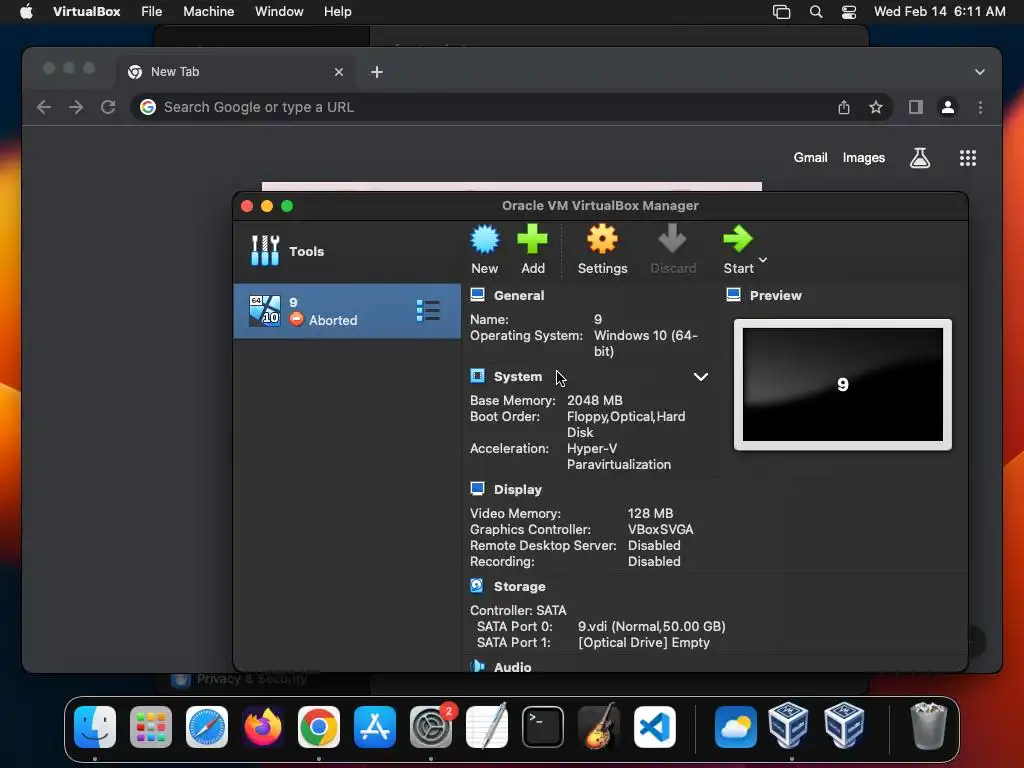This screenshot has height=768, width=1024.
Task: Open Control Center in menu bar
Action: (848, 12)
